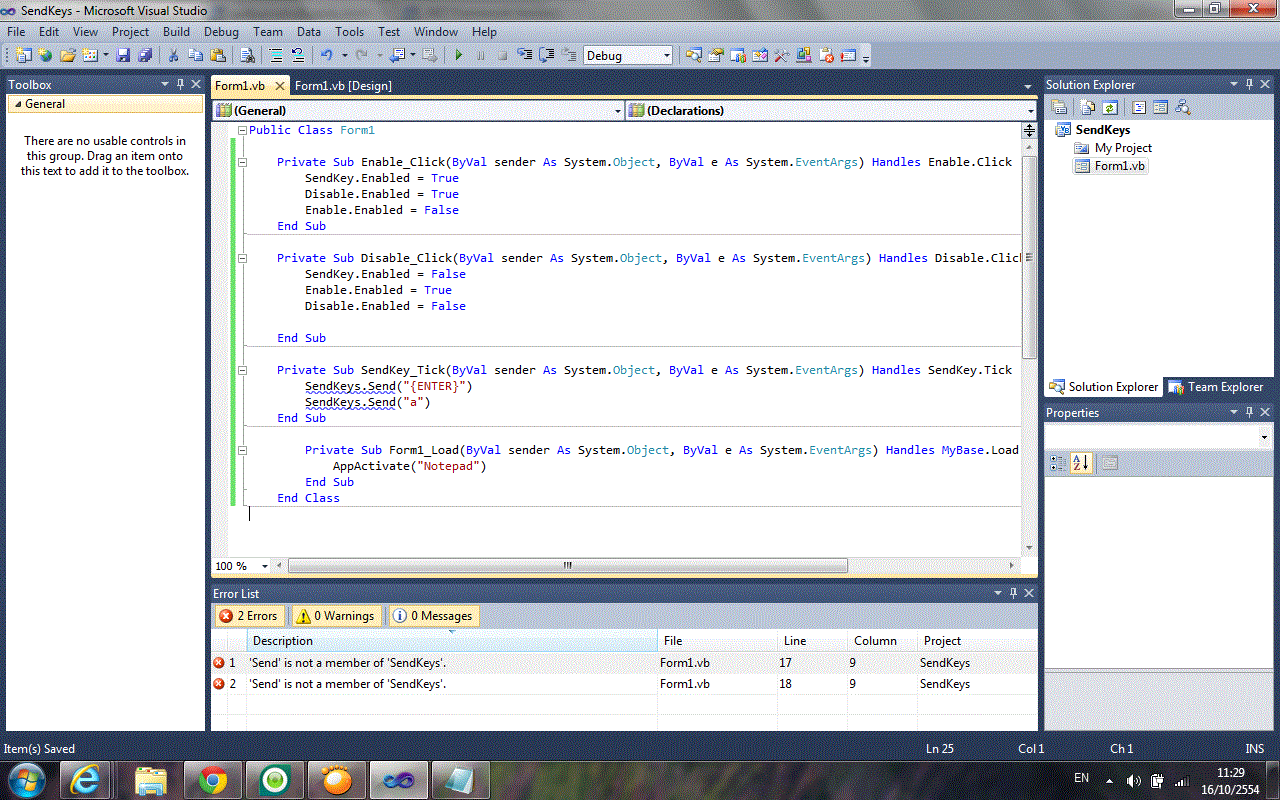Open the Tools menu
The height and width of the screenshot is (800, 1280).
pos(349,32)
